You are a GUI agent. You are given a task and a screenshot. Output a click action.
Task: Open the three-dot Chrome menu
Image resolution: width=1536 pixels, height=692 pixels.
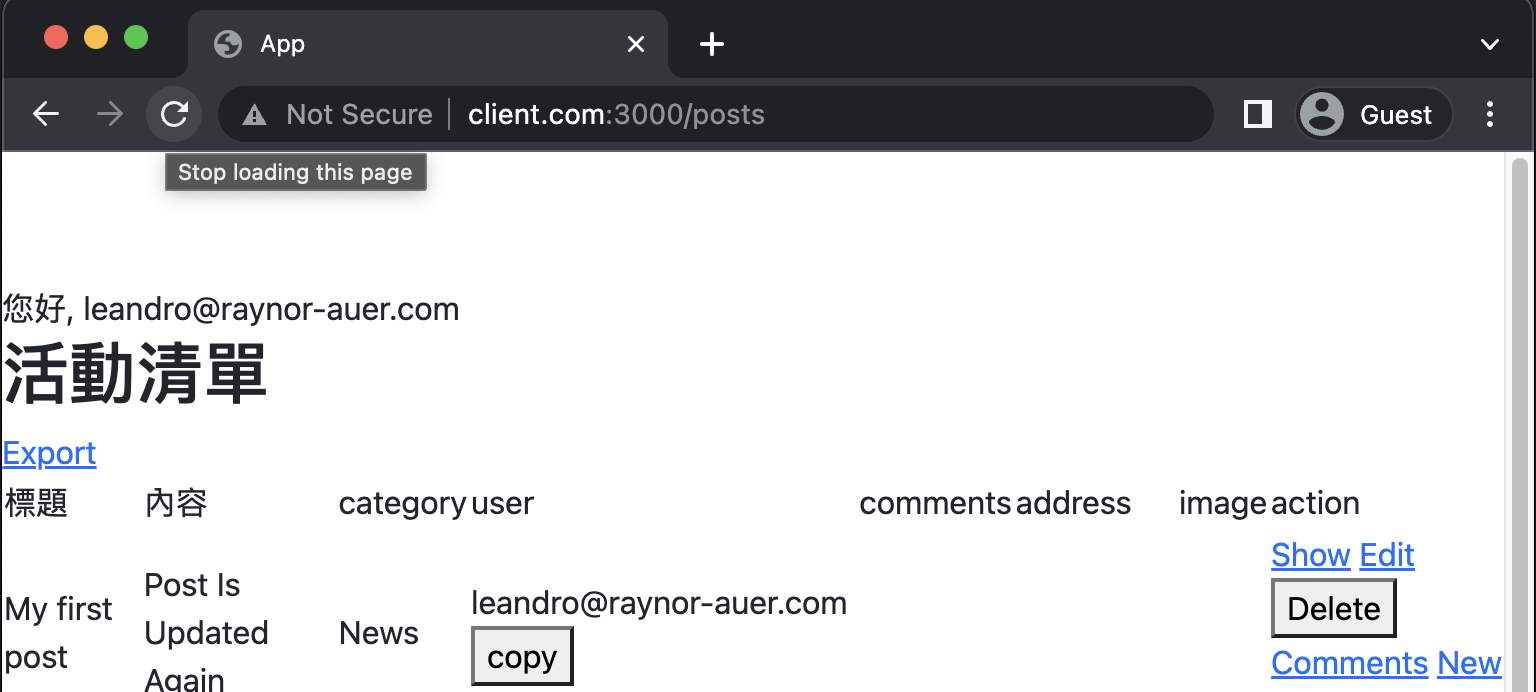pyautogui.click(x=1489, y=115)
